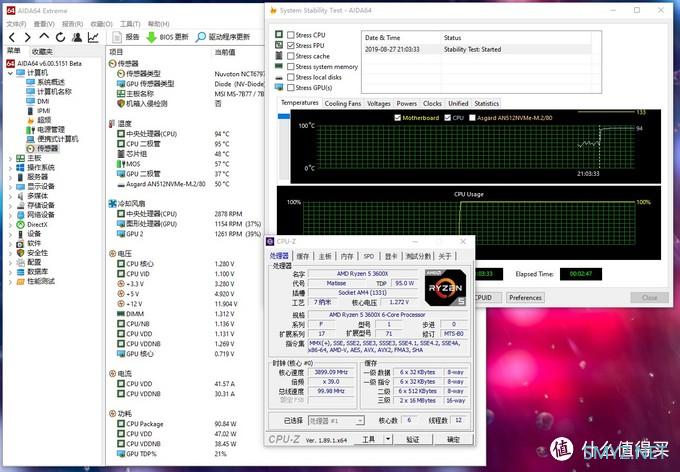
Task: Click the AIDA64 v6.00.5151 Beta root node
Action: point(49,63)
